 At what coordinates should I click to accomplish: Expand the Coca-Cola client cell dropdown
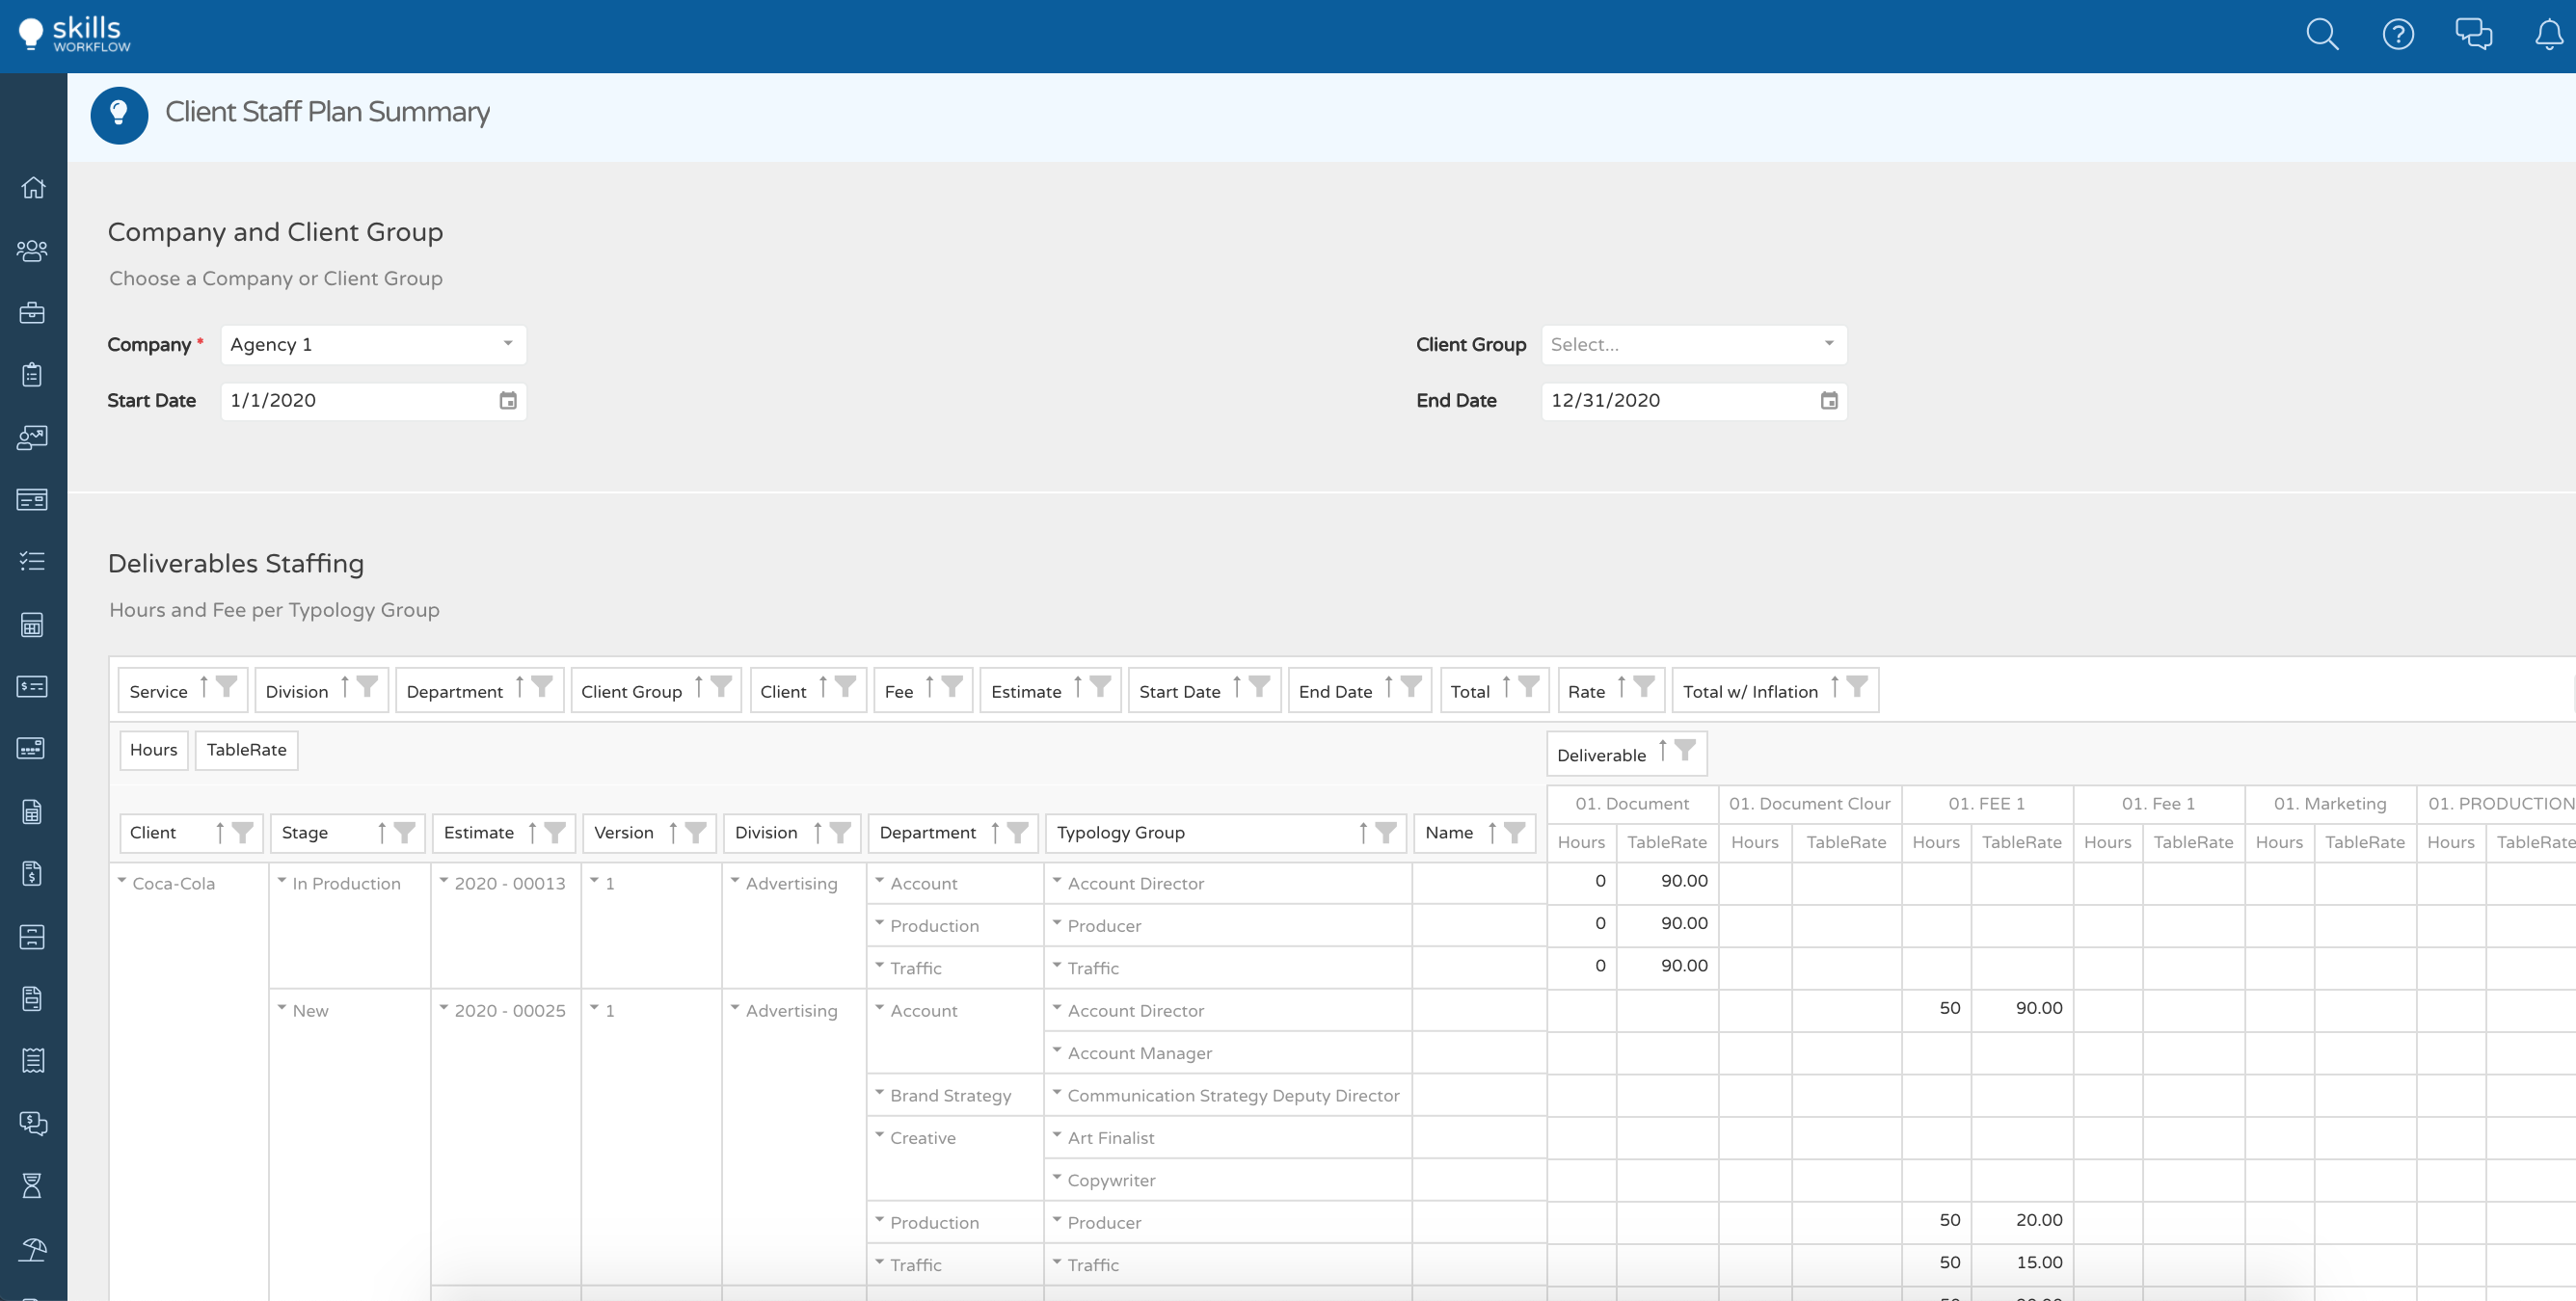point(121,881)
